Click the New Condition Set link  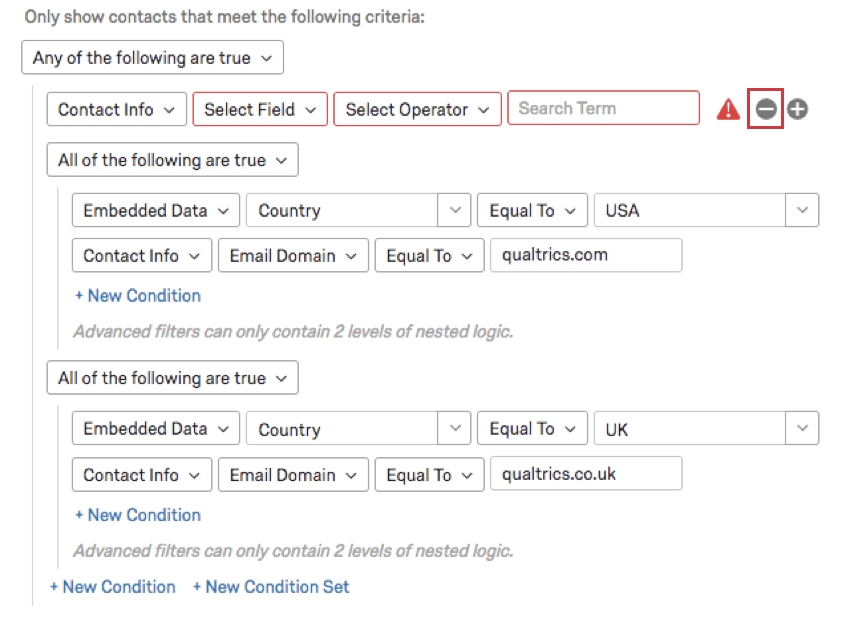pyautogui.click(x=271, y=587)
